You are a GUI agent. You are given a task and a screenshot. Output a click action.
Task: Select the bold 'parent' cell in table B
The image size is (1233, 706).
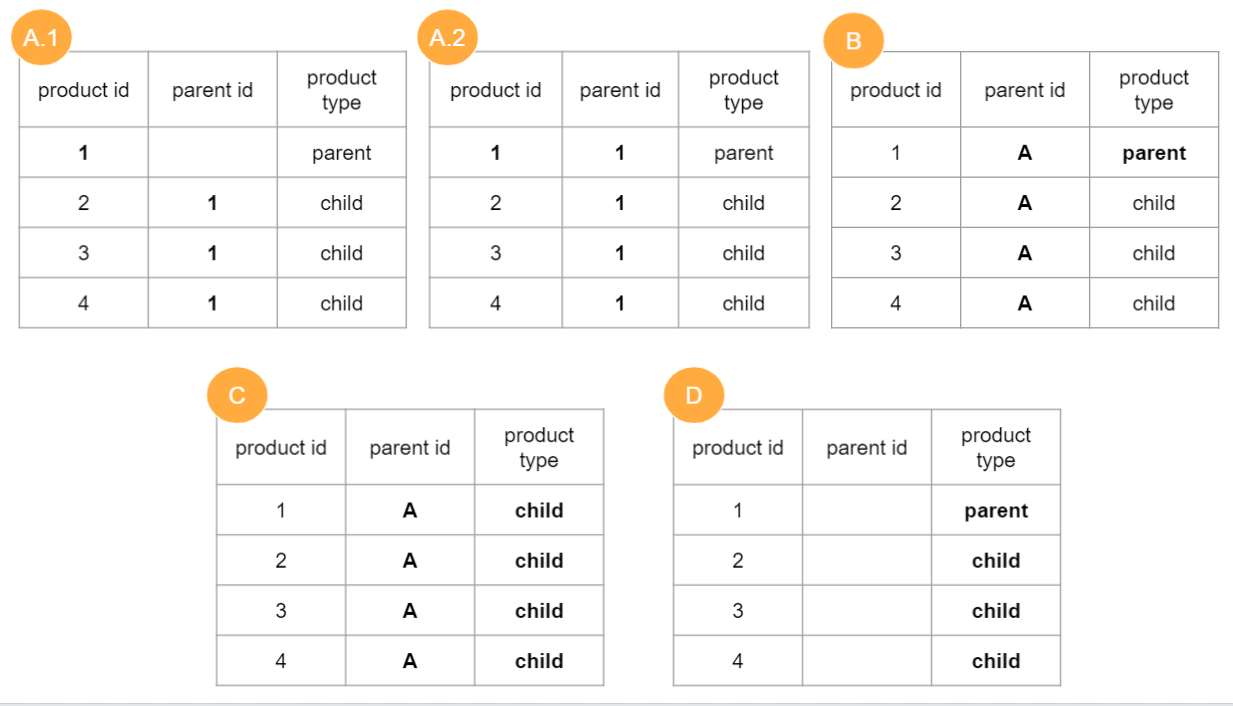1154,153
